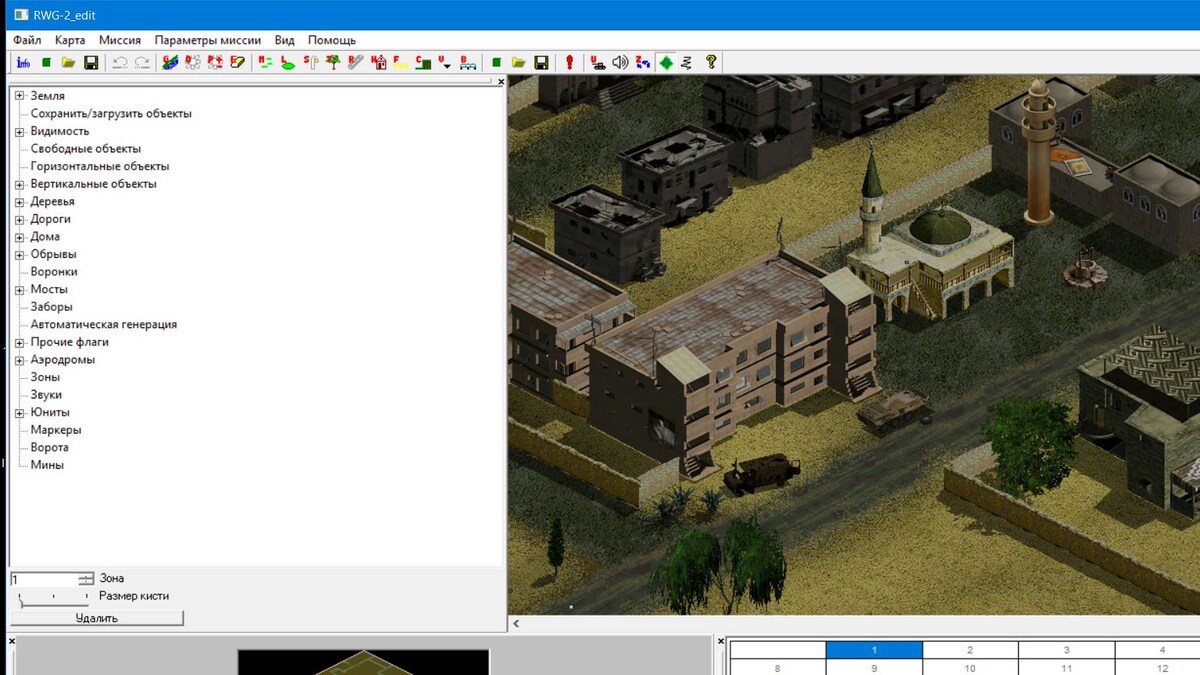Expand the Обрывы tree node
The image size is (1200, 675).
(19, 254)
